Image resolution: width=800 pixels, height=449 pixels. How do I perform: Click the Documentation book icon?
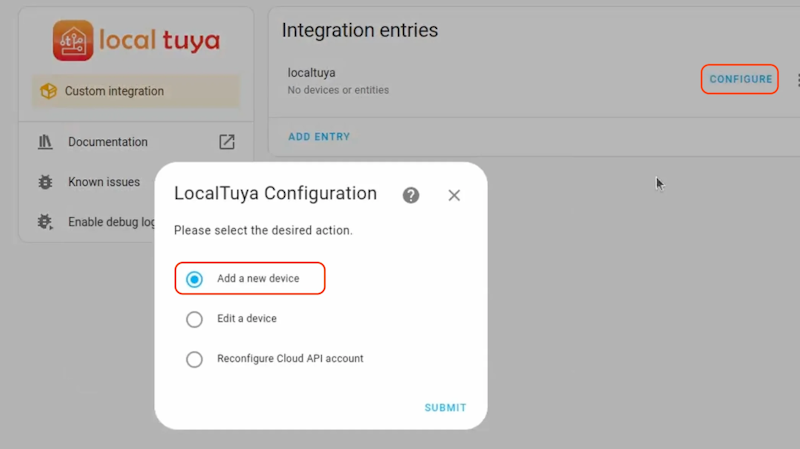click(x=45, y=142)
